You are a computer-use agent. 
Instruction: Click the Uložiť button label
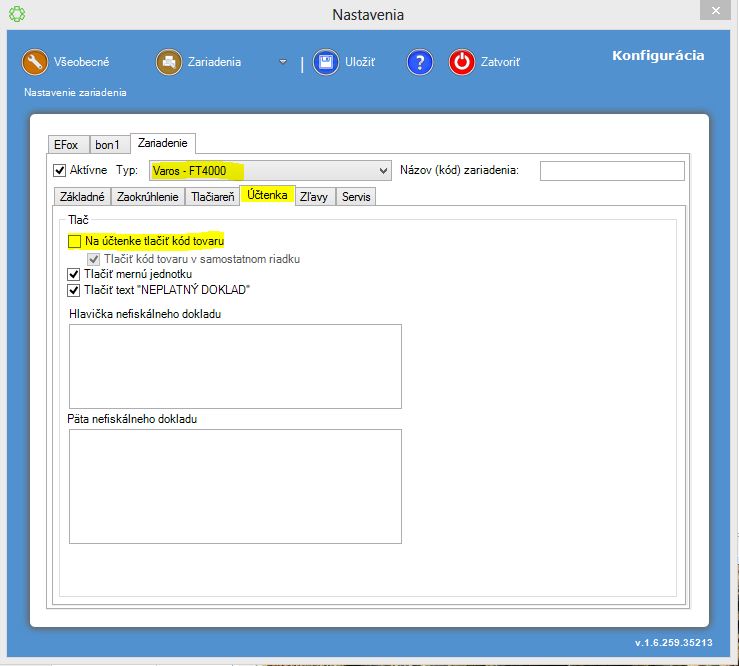coord(360,62)
